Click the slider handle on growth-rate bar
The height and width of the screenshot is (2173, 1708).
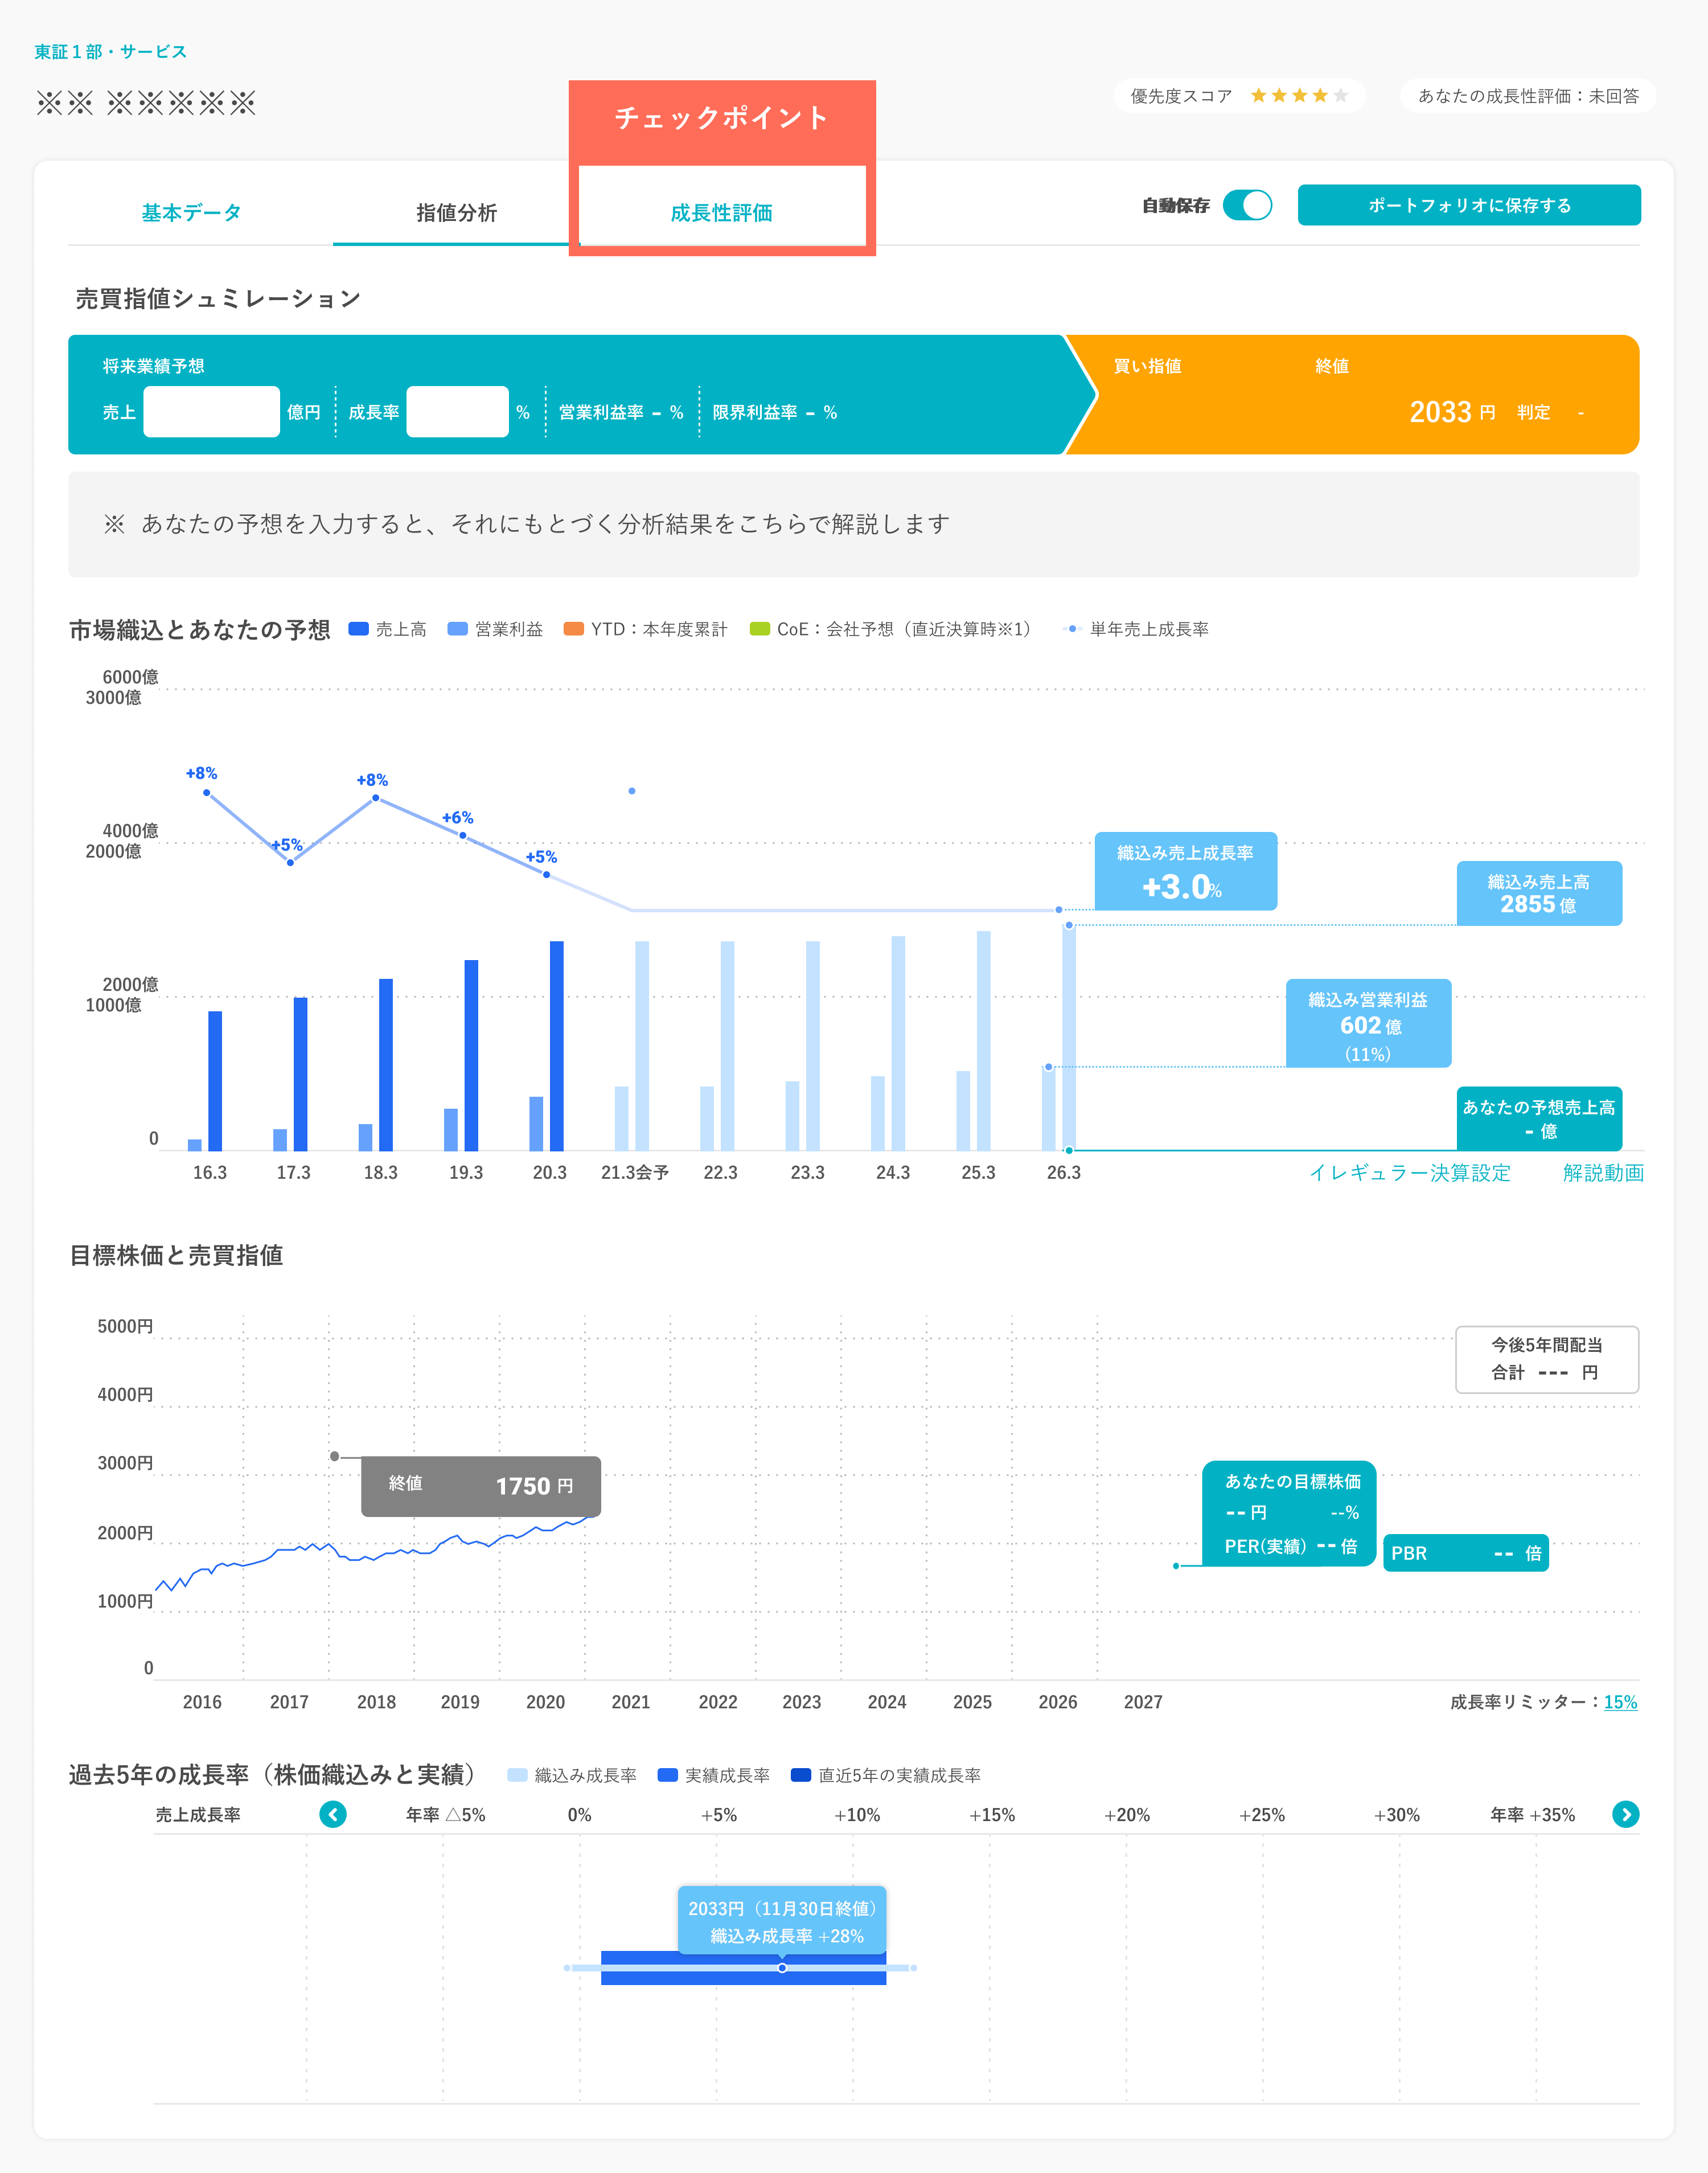pyautogui.click(x=782, y=1968)
